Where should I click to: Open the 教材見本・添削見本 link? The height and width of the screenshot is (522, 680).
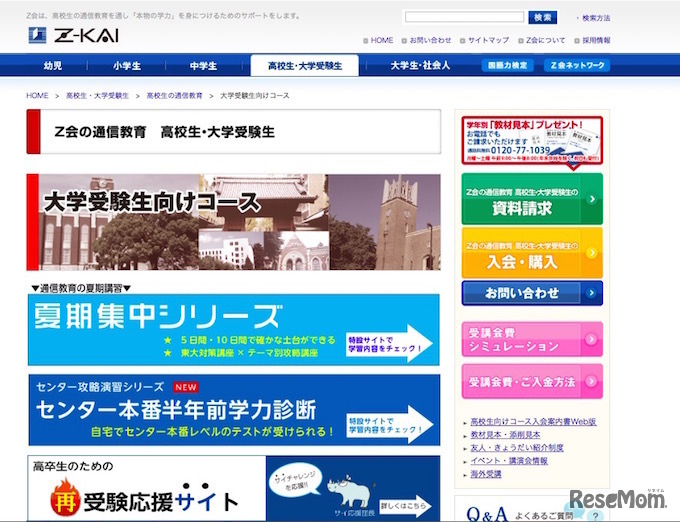(x=505, y=434)
